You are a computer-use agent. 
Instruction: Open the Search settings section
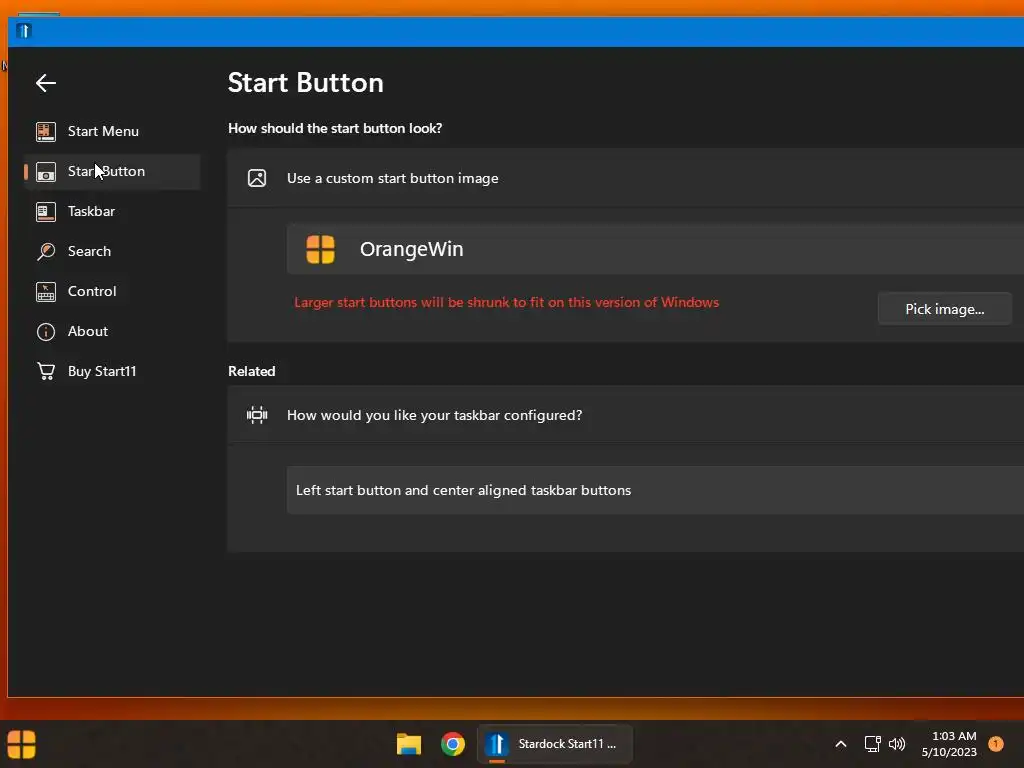(112, 251)
